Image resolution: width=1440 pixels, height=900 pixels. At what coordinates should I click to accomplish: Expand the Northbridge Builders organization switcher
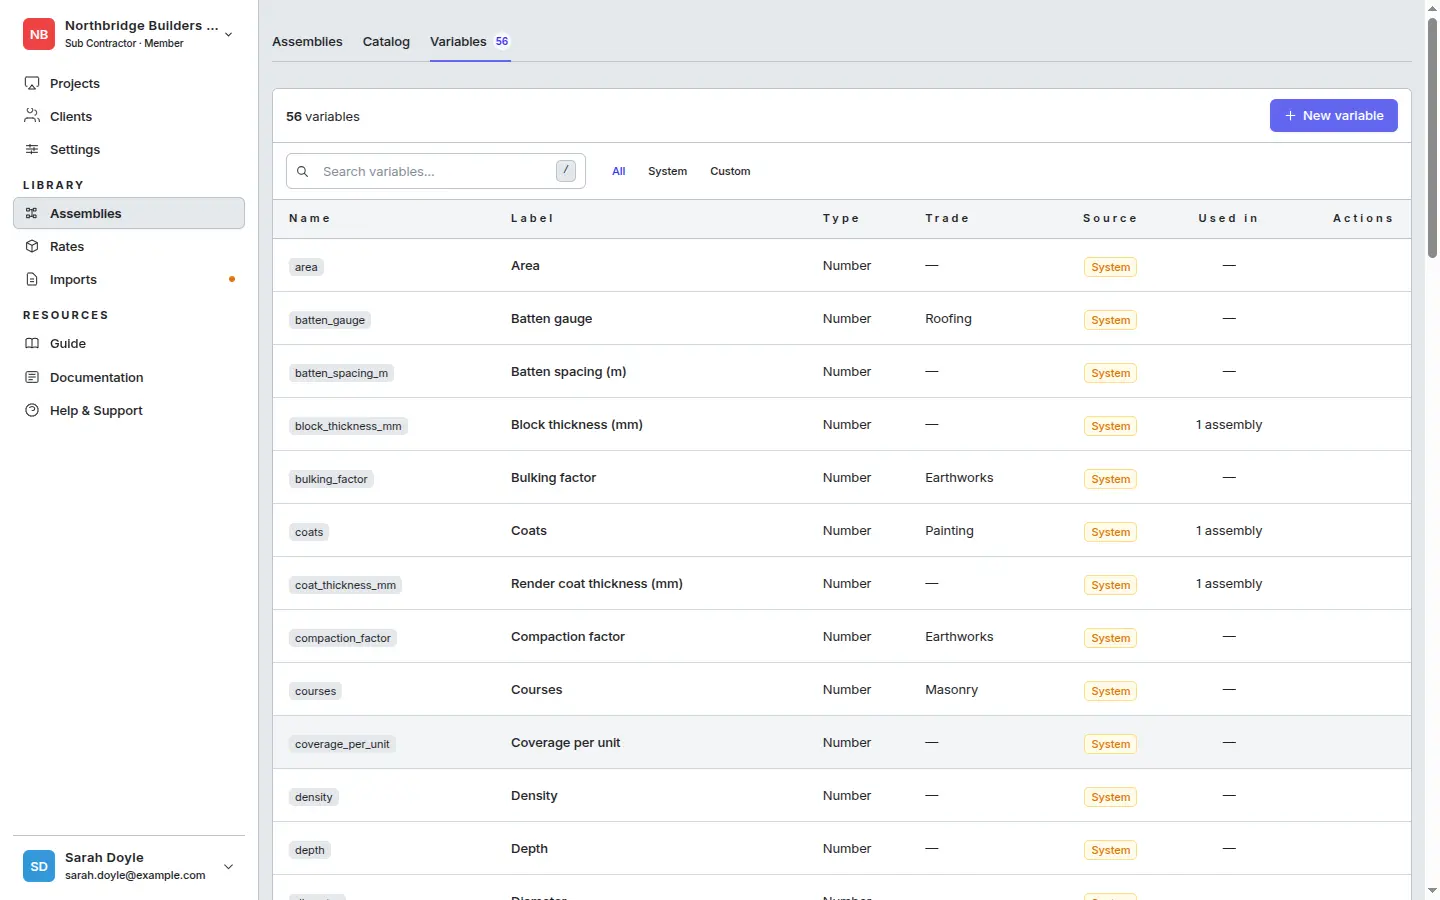229,34
